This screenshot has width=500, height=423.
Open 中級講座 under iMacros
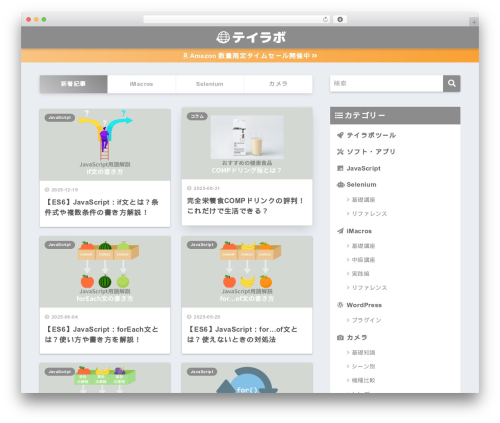(363, 260)
